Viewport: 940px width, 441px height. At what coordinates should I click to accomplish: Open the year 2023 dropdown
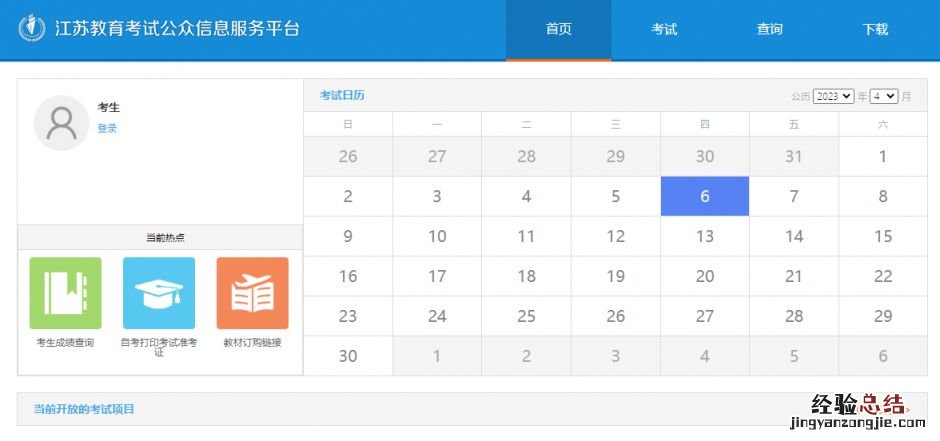[833, 96]
